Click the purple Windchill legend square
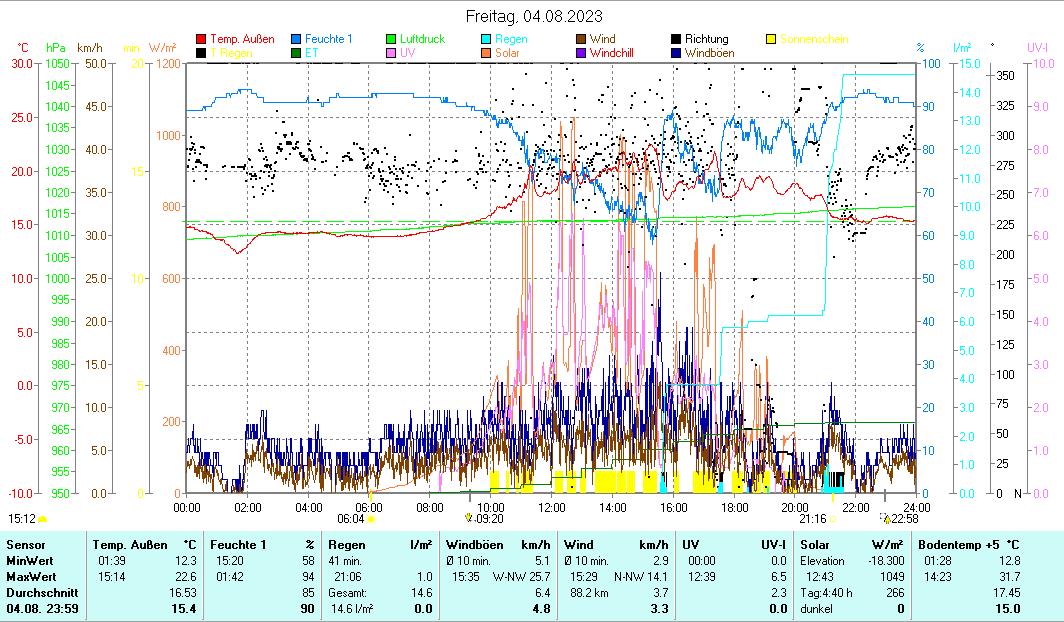Viewport: 1064px width, 622px height. coord(581,53)
